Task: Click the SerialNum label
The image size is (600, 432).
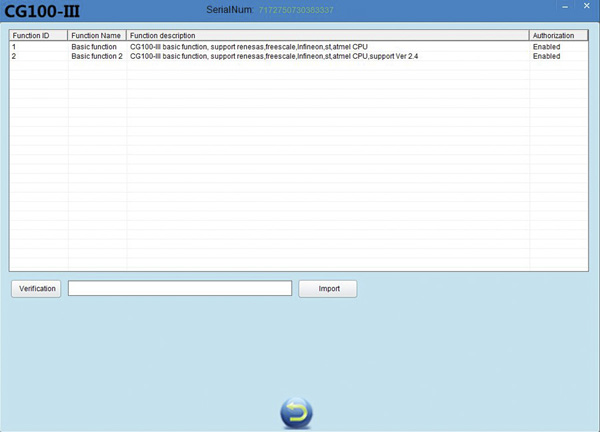Action: pos(230,10)
